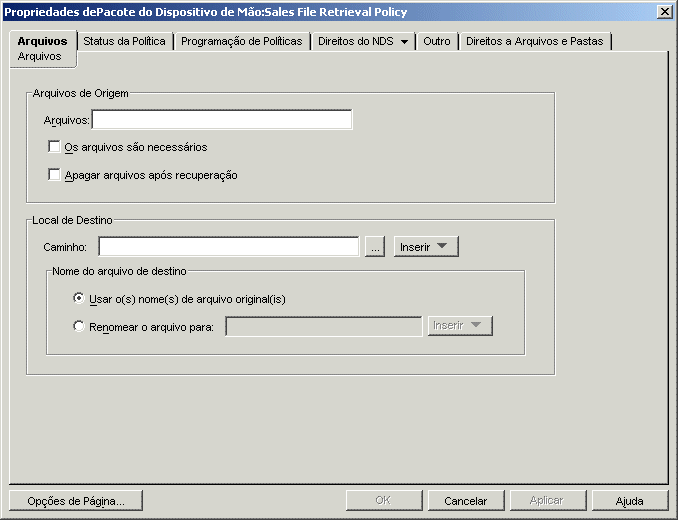
Task: Open the Programação de Políticas tab
Action: (241, 41)
